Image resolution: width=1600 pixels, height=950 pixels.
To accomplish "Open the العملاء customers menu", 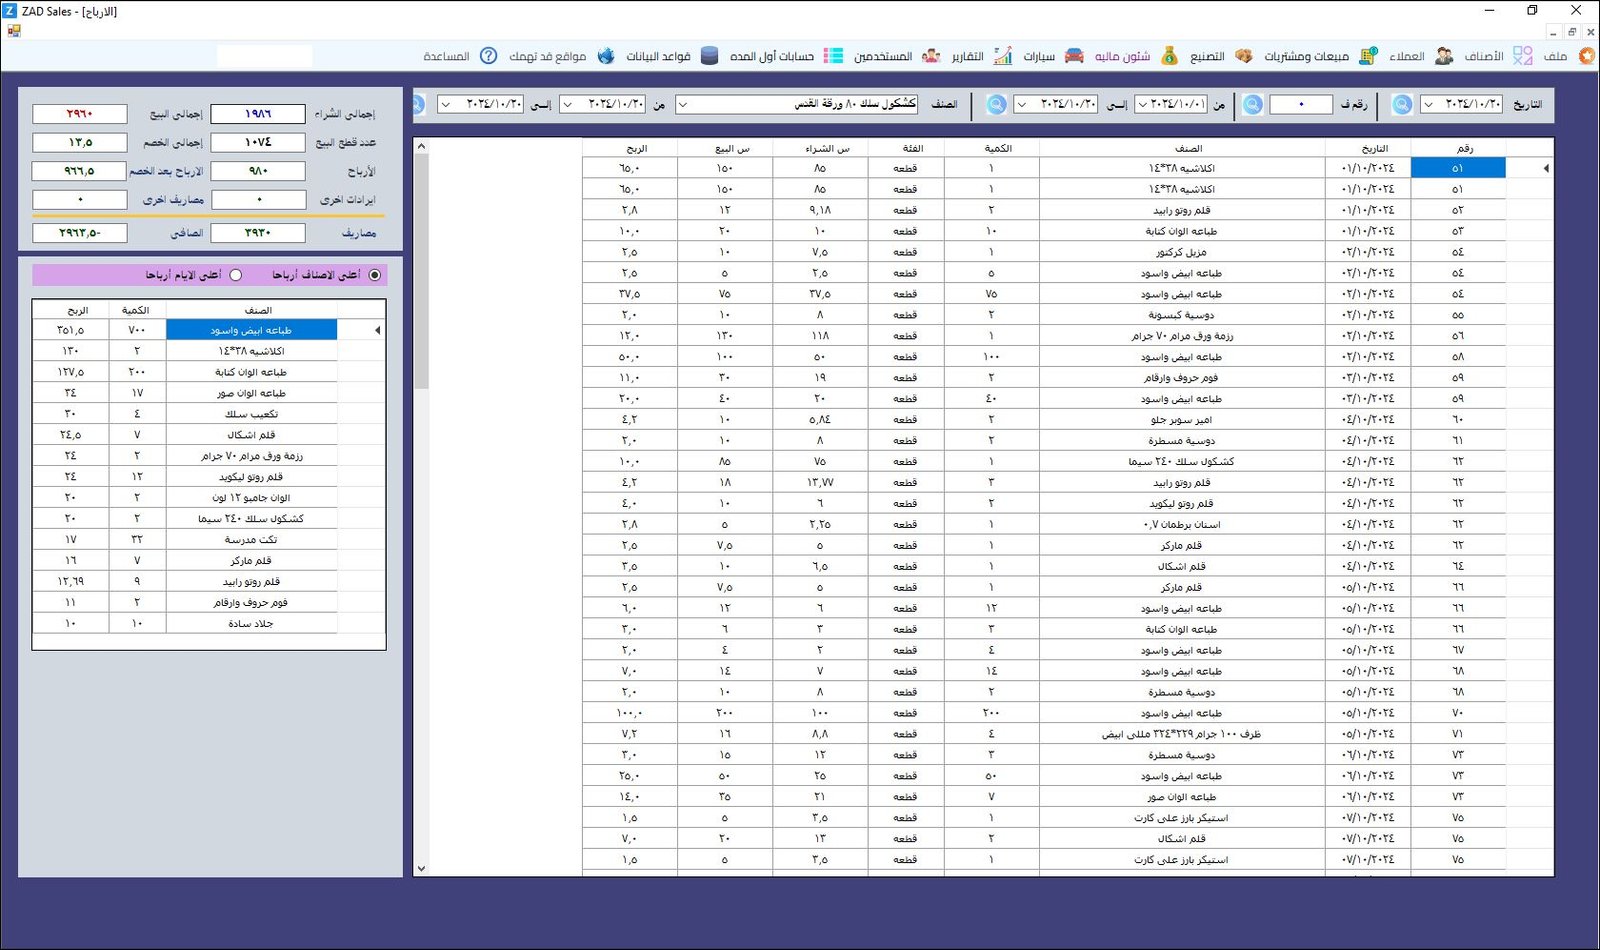I will (x=1406, y=56).
